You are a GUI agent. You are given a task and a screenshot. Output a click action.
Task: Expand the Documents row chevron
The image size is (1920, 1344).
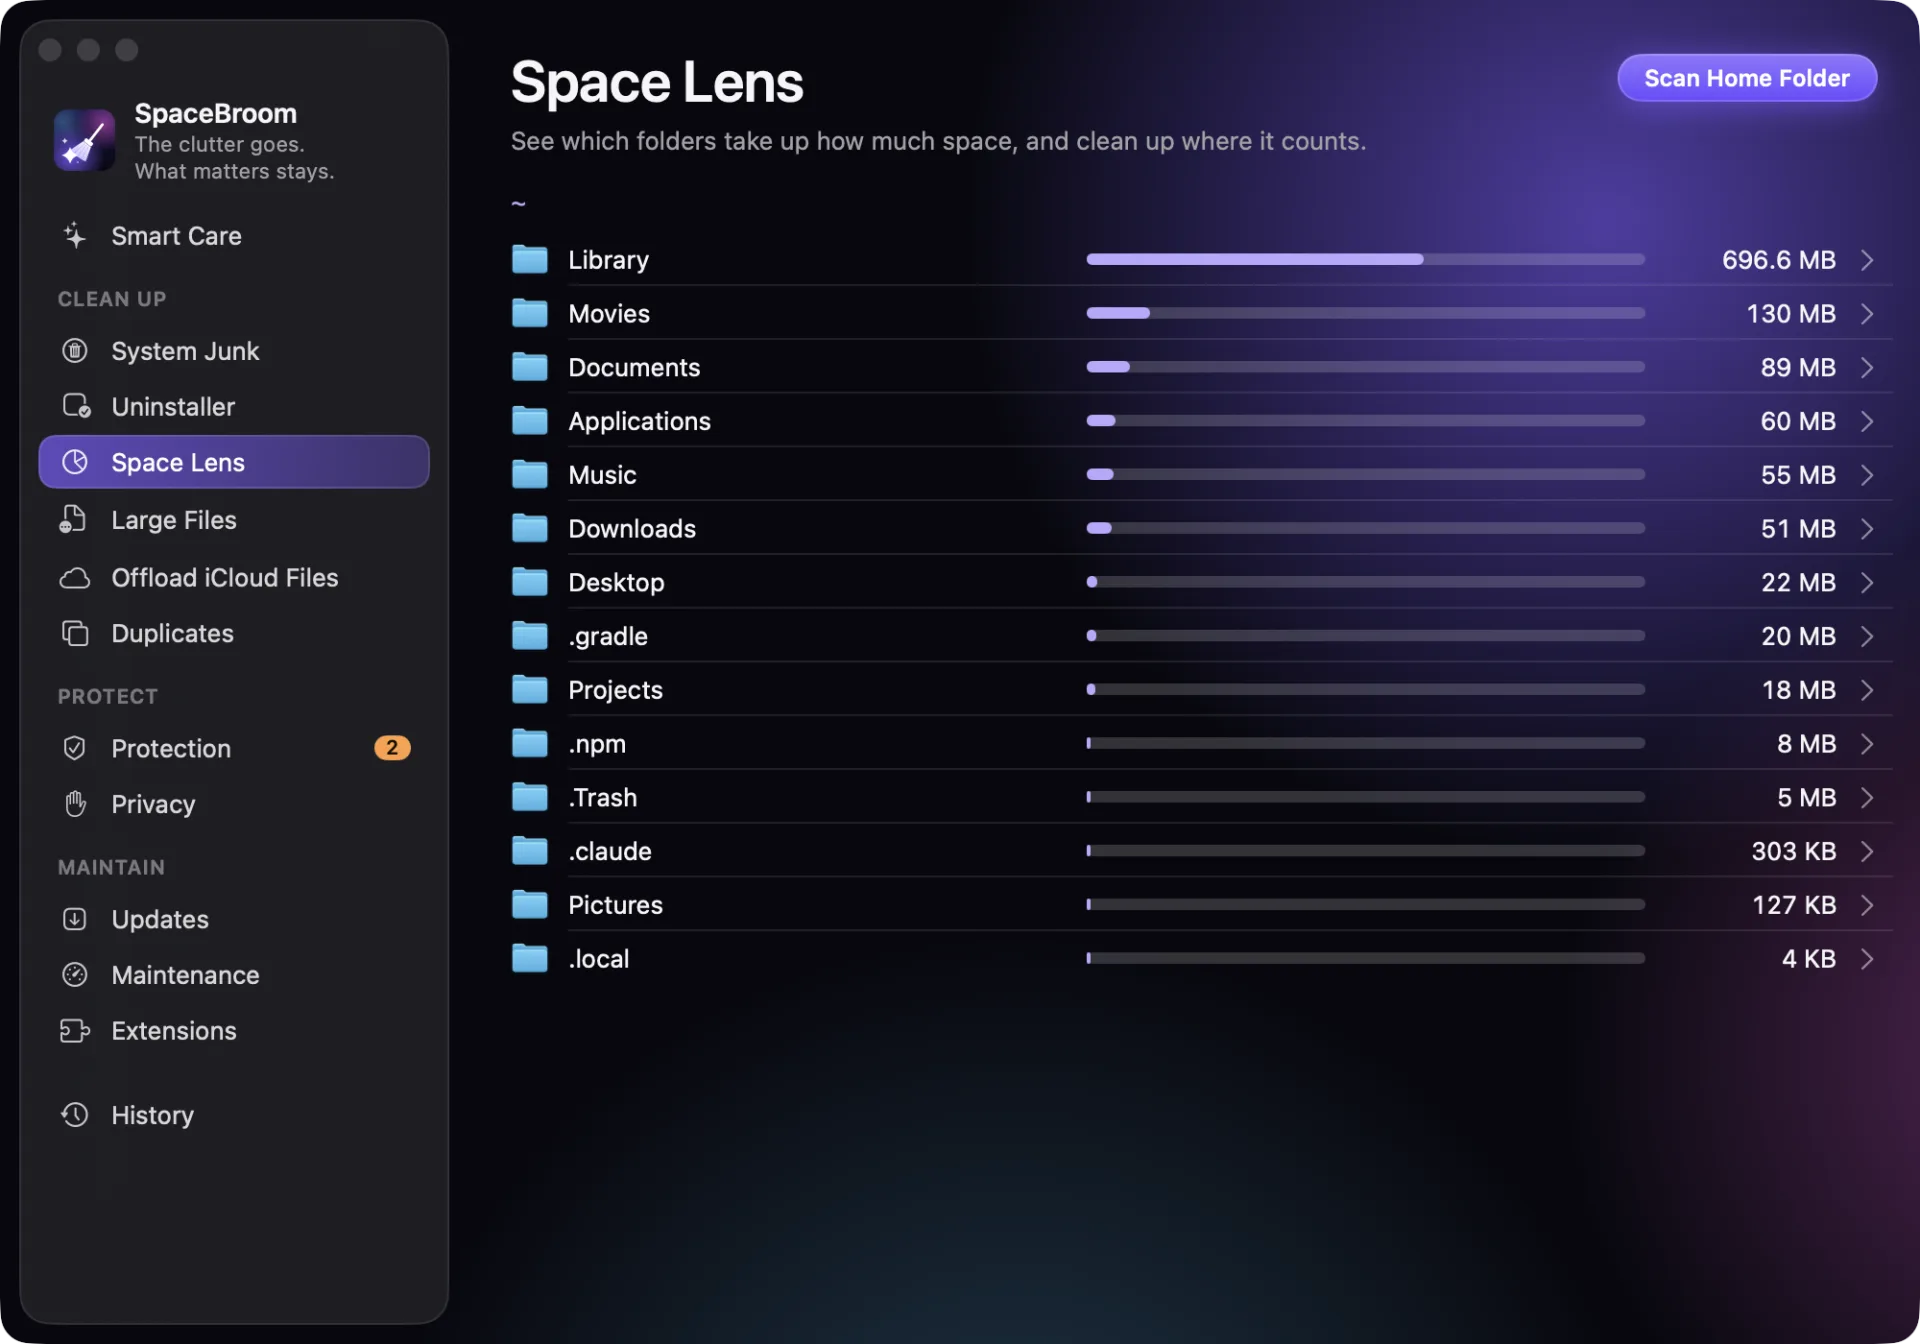pyautogui.click(x=1867, y=367)
